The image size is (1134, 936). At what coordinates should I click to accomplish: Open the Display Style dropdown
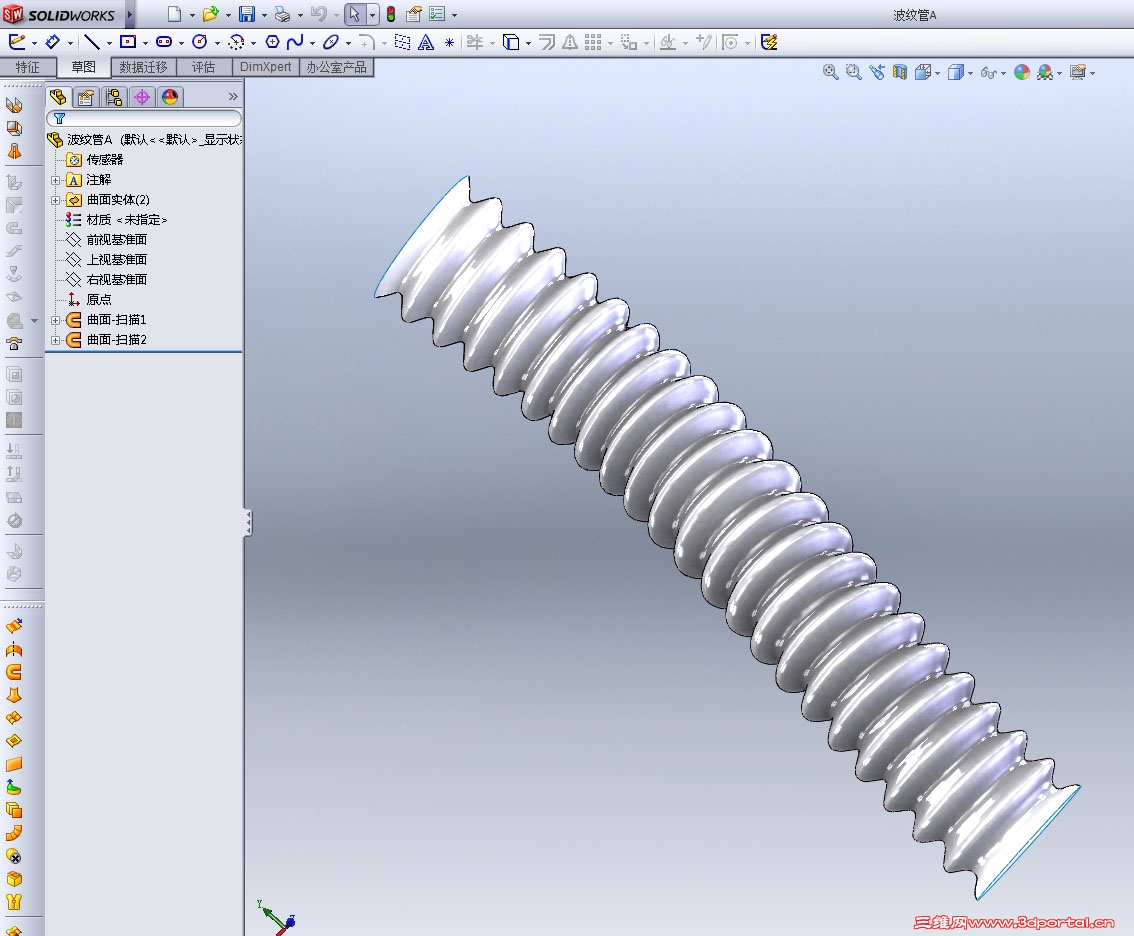(x=970, y=73)
